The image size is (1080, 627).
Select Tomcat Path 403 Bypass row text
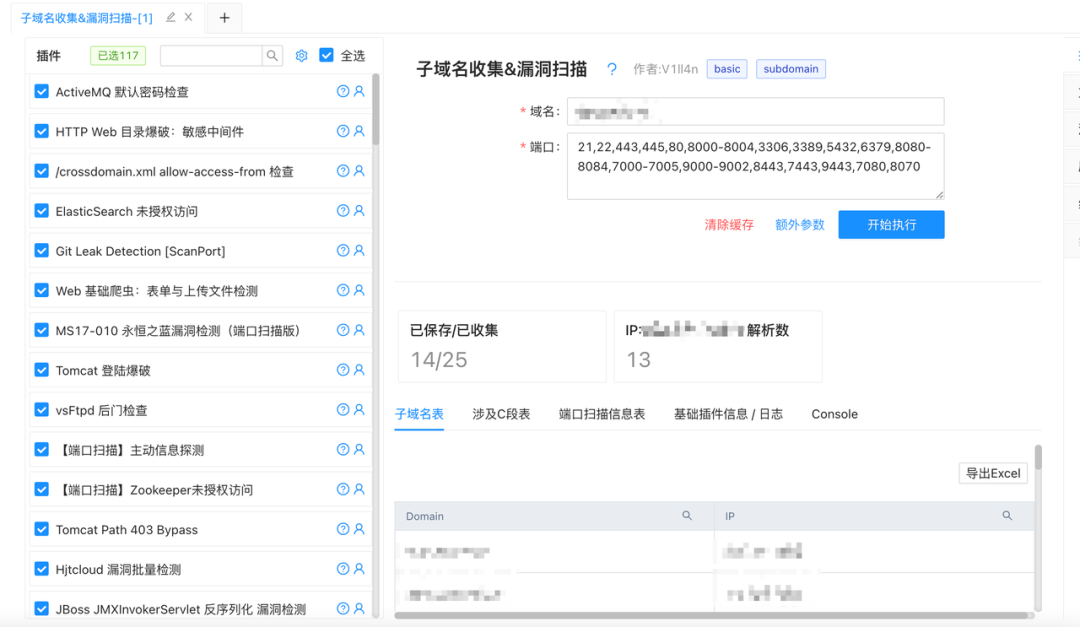pos(127,530)
